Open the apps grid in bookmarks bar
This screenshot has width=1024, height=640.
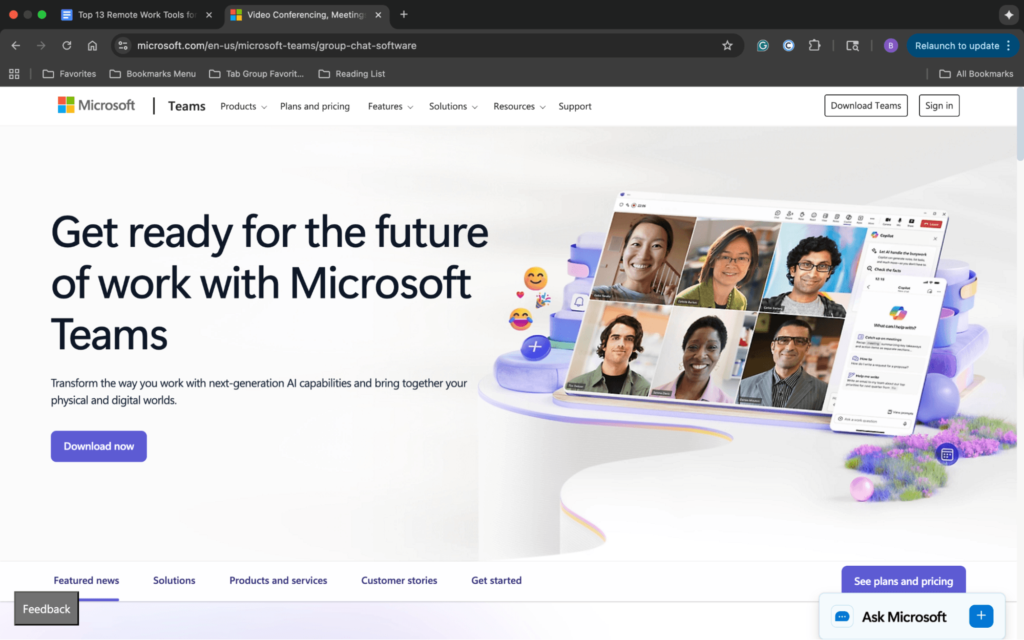click(x=14, y=74)
